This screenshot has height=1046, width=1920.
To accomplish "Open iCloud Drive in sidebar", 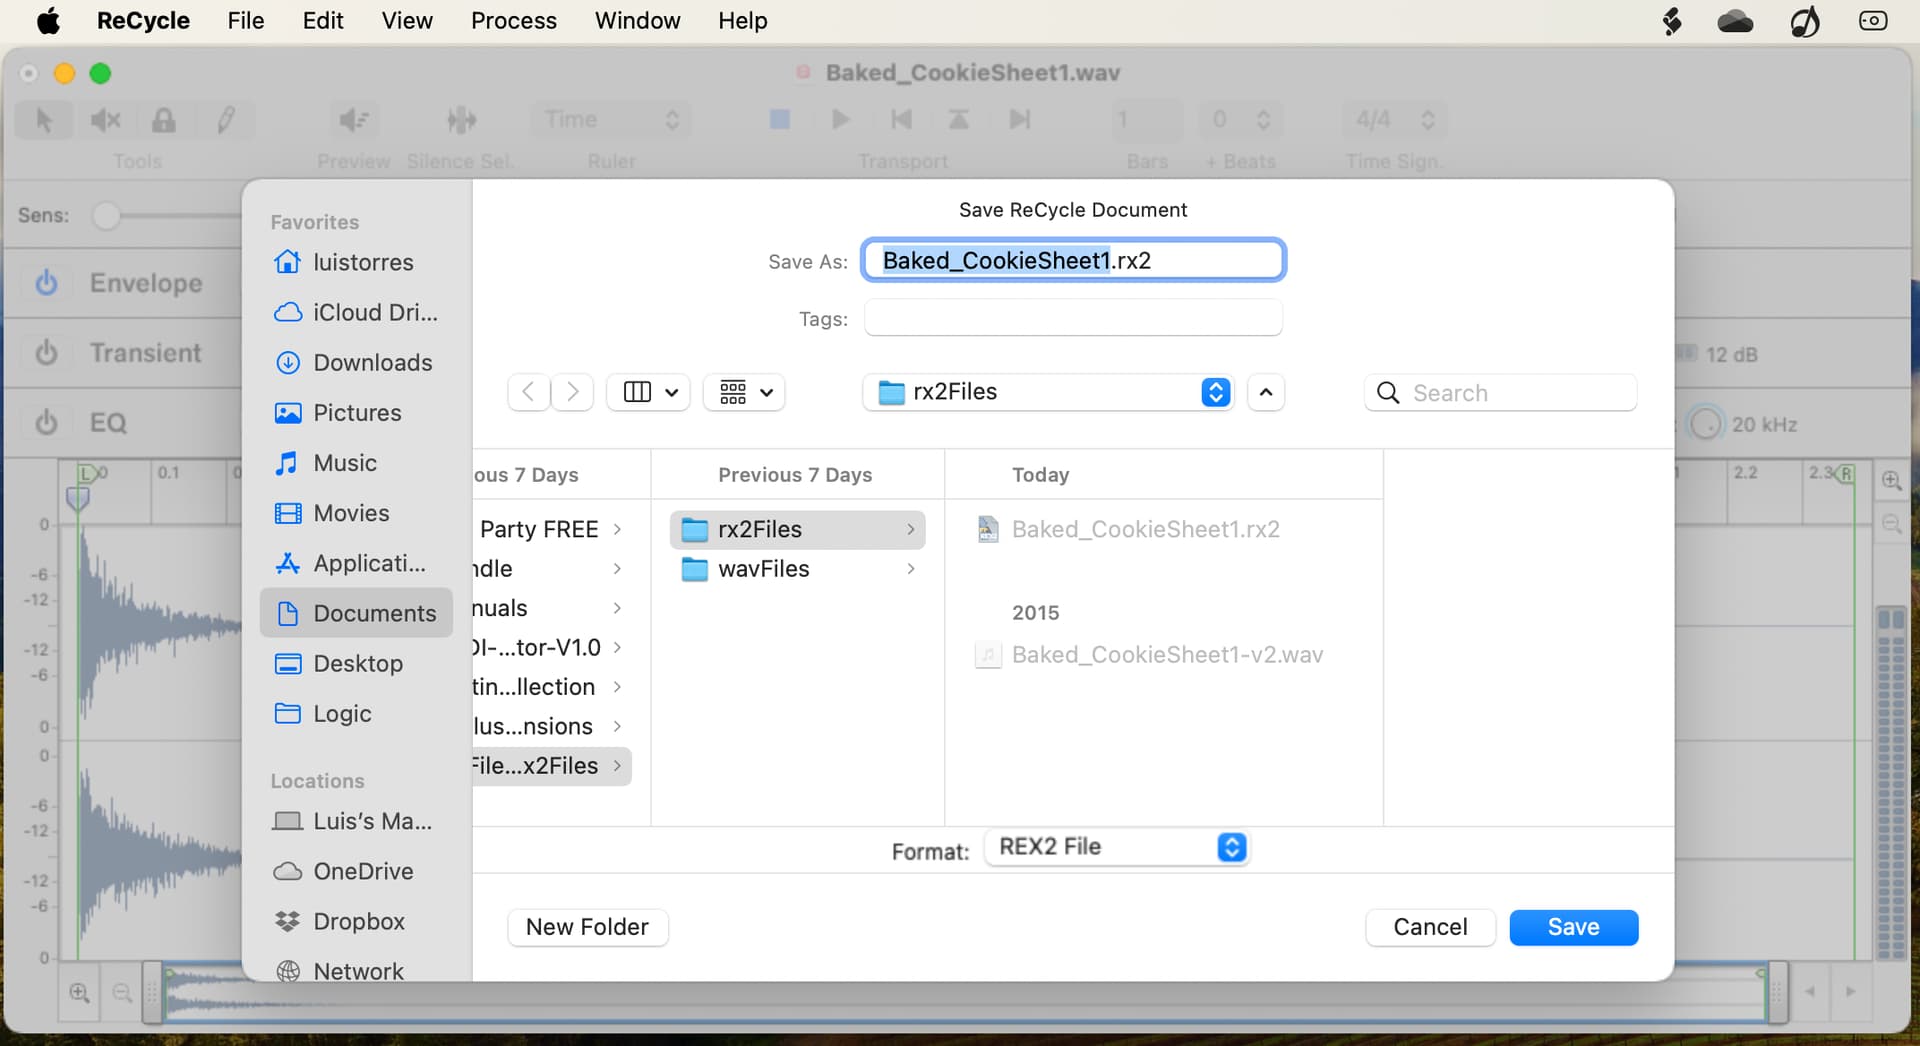I will tap(356, 312).
